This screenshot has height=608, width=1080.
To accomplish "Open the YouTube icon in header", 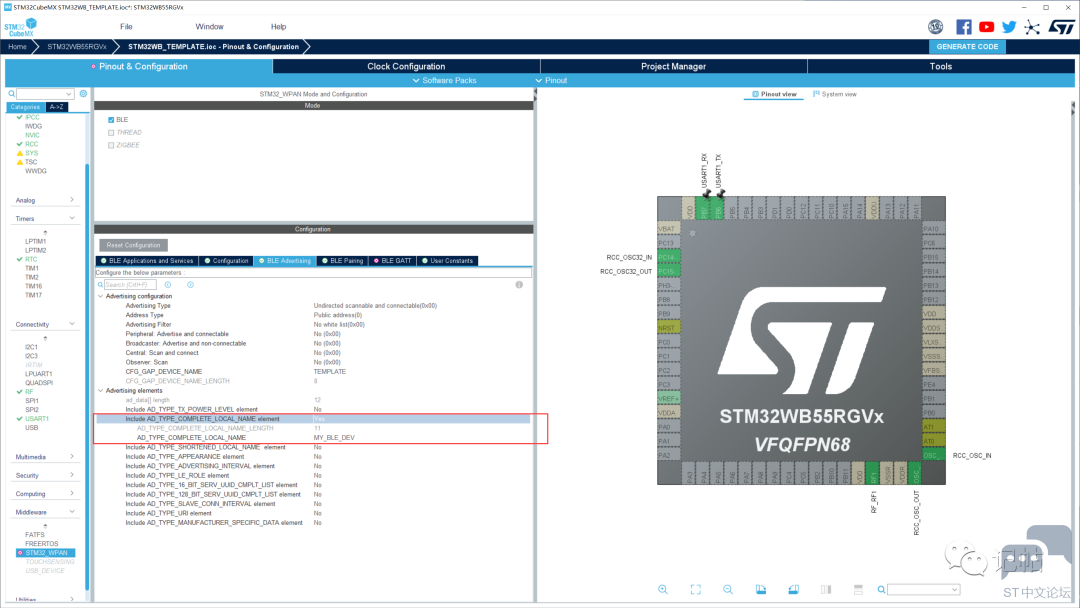I will tap(986, 27).
